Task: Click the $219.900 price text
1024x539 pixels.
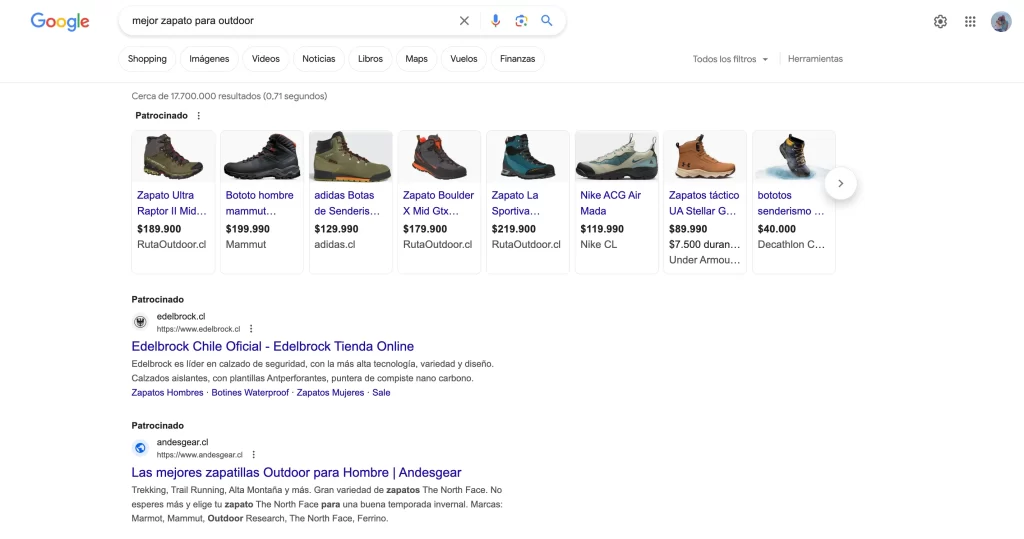Action: click(513, 229)
